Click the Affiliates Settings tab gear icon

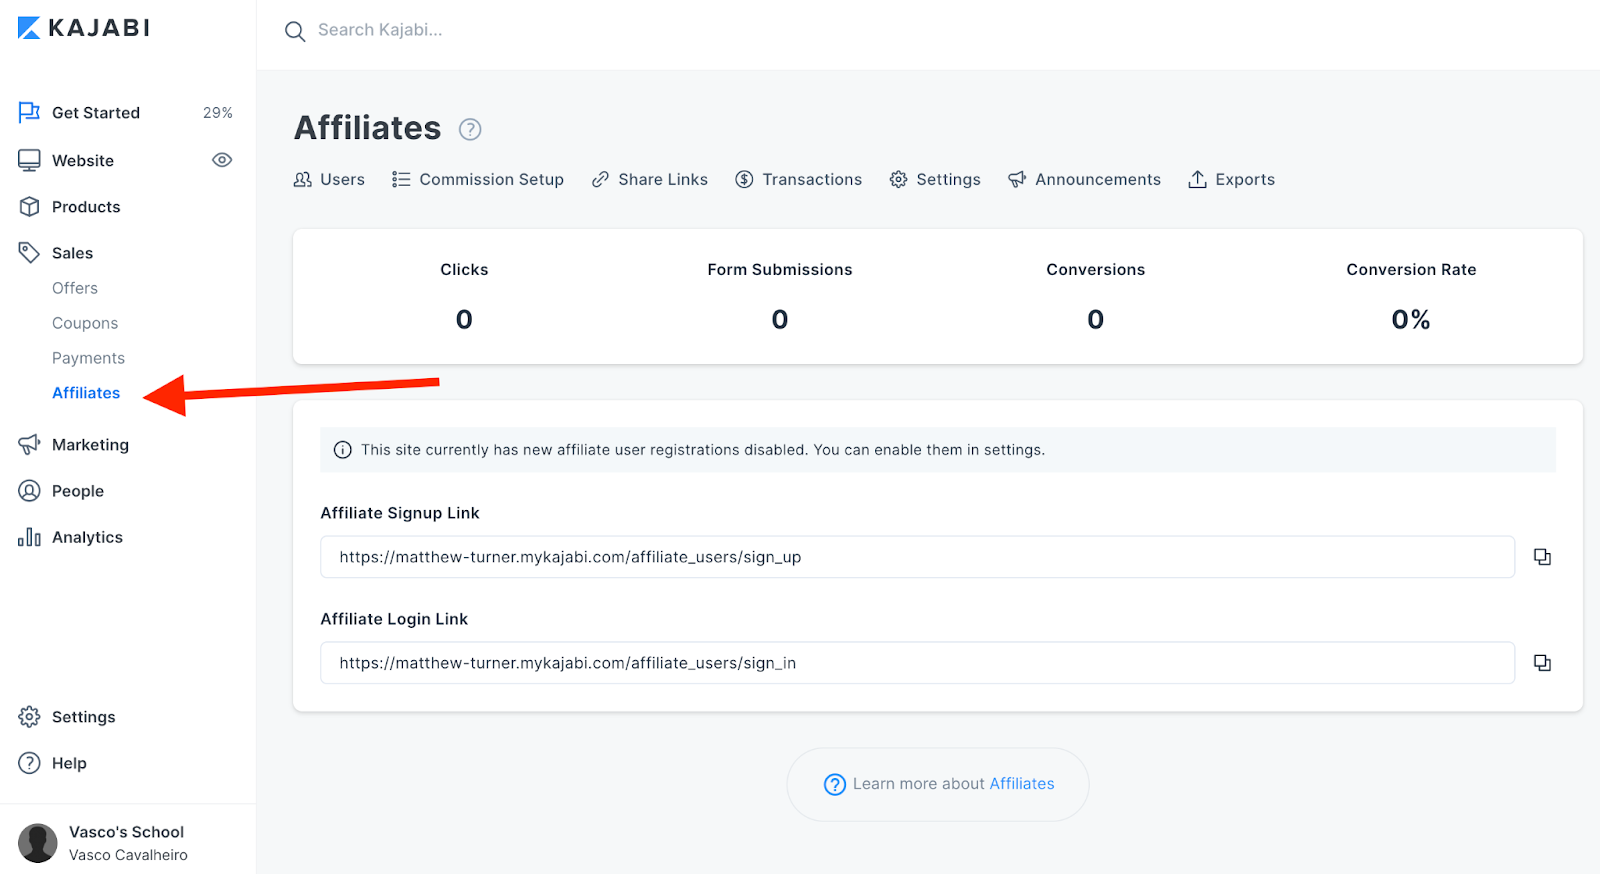[x=898, y=179]
